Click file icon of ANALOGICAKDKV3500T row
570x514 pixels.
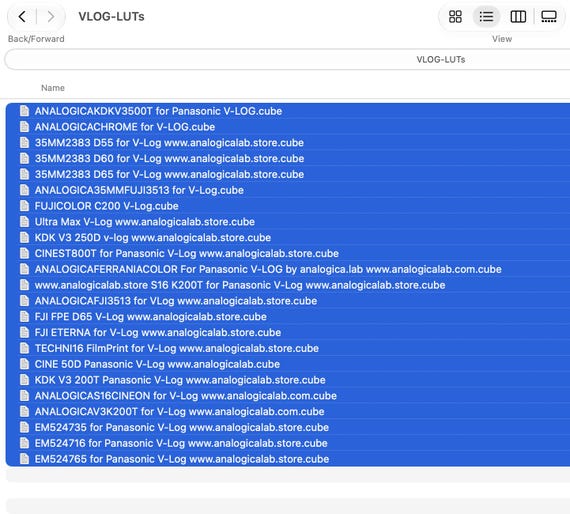pyautogui.click(x=24, y=111)
